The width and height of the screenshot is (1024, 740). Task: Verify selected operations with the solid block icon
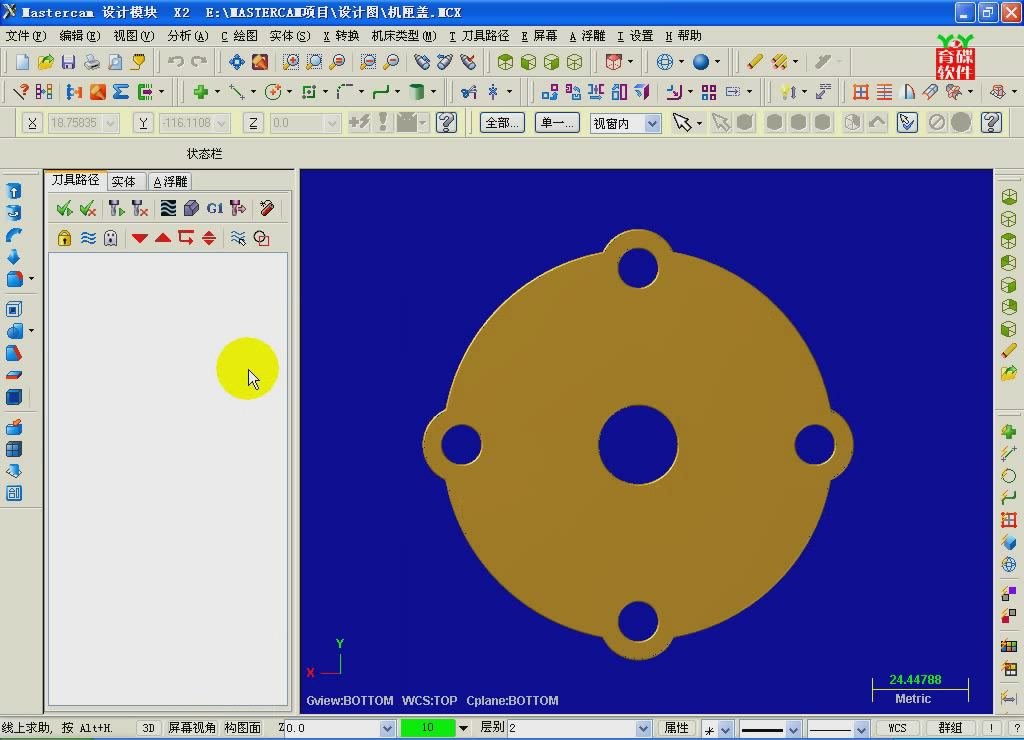click(191, 208)
